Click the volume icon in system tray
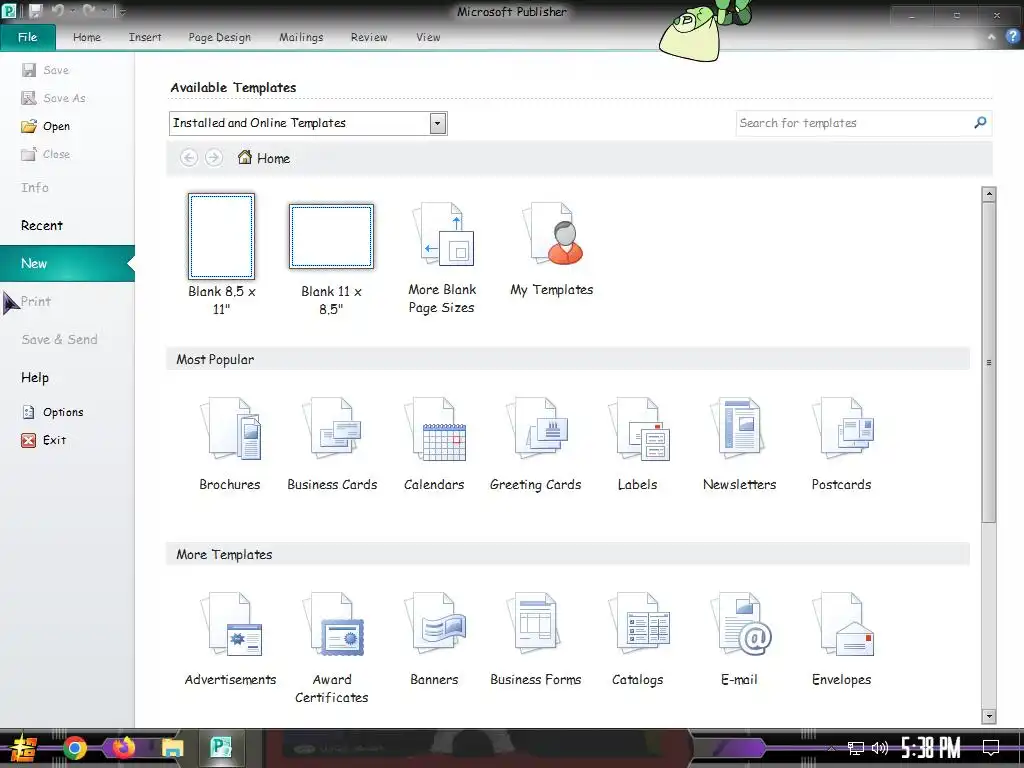The width and height of the screenshot is (1024, 768). point(880,748)
